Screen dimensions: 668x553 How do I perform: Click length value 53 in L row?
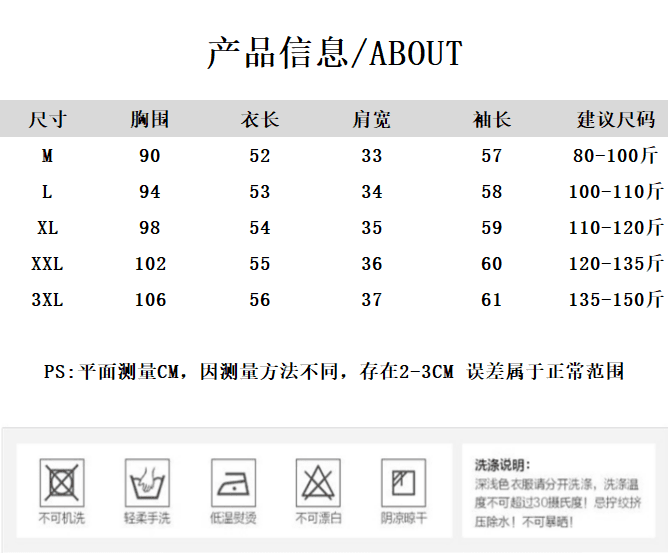pyautogui.click(x=260, y=192)
